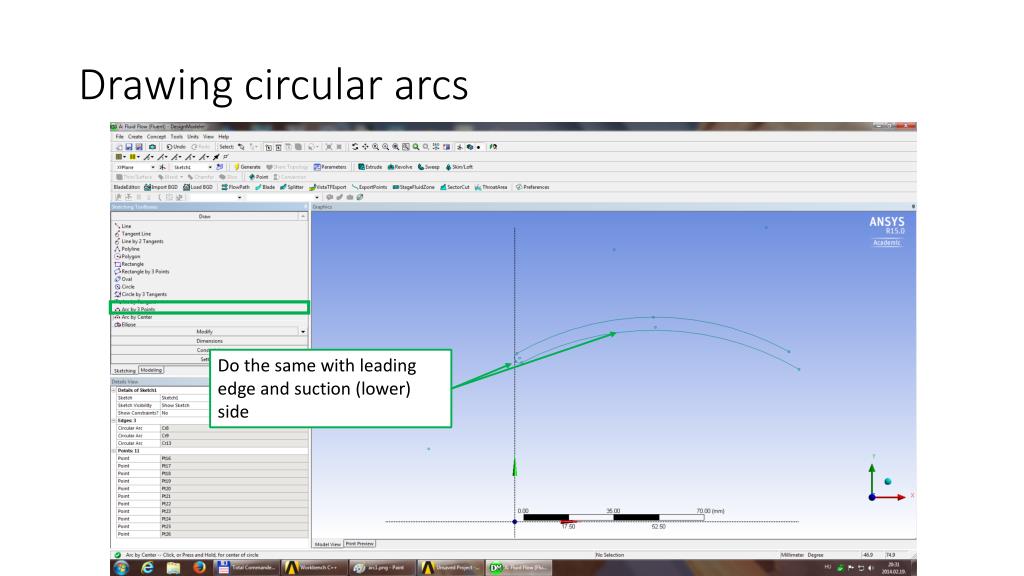Switch to the Paint taskbar window
The width and height of the screenshot is (1024, 576).
click(381, 568)
